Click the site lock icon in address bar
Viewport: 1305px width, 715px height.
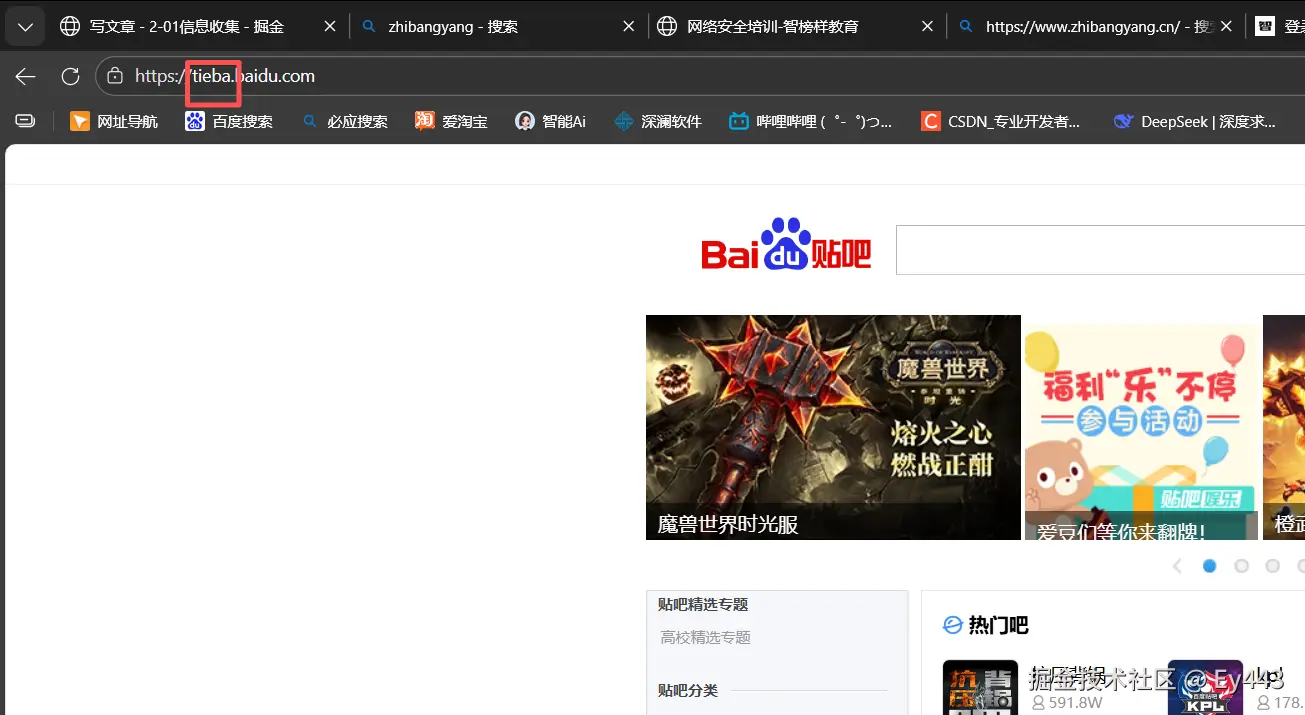pos(115,76)
